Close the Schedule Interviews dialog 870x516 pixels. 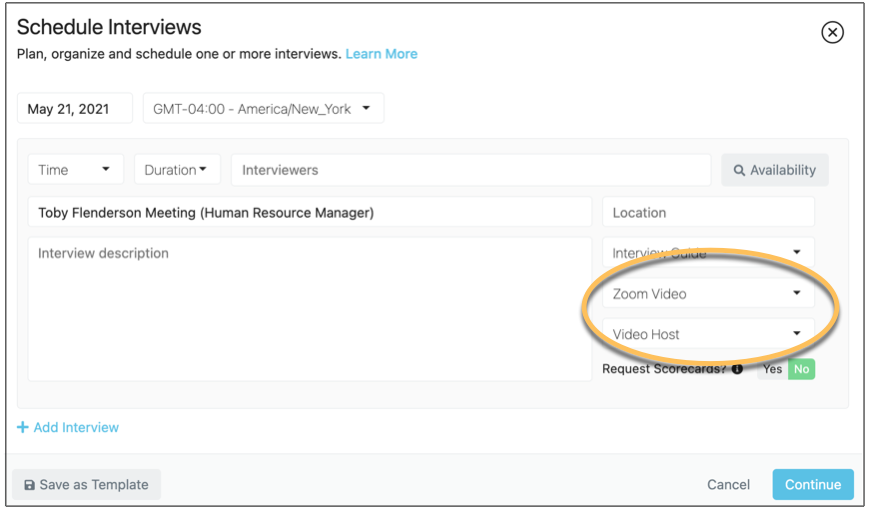(832, 32)
